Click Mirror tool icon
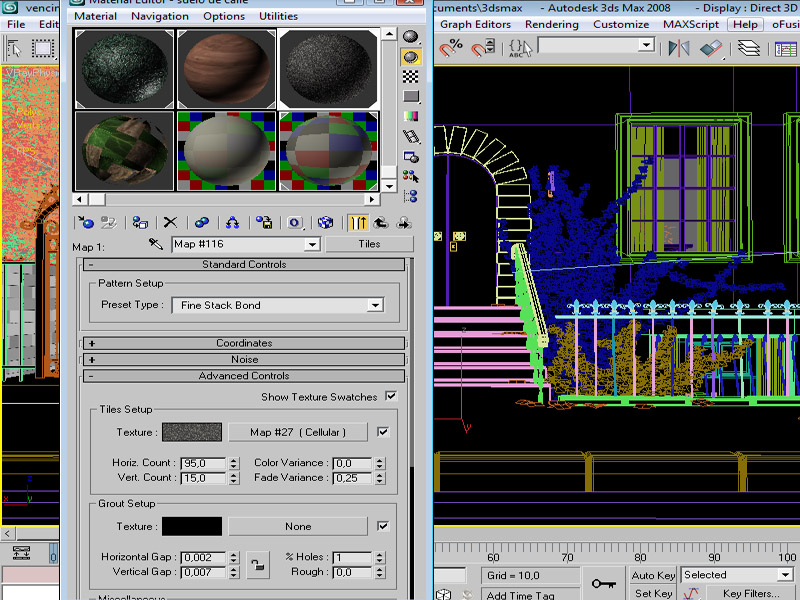 coord(679,48)
